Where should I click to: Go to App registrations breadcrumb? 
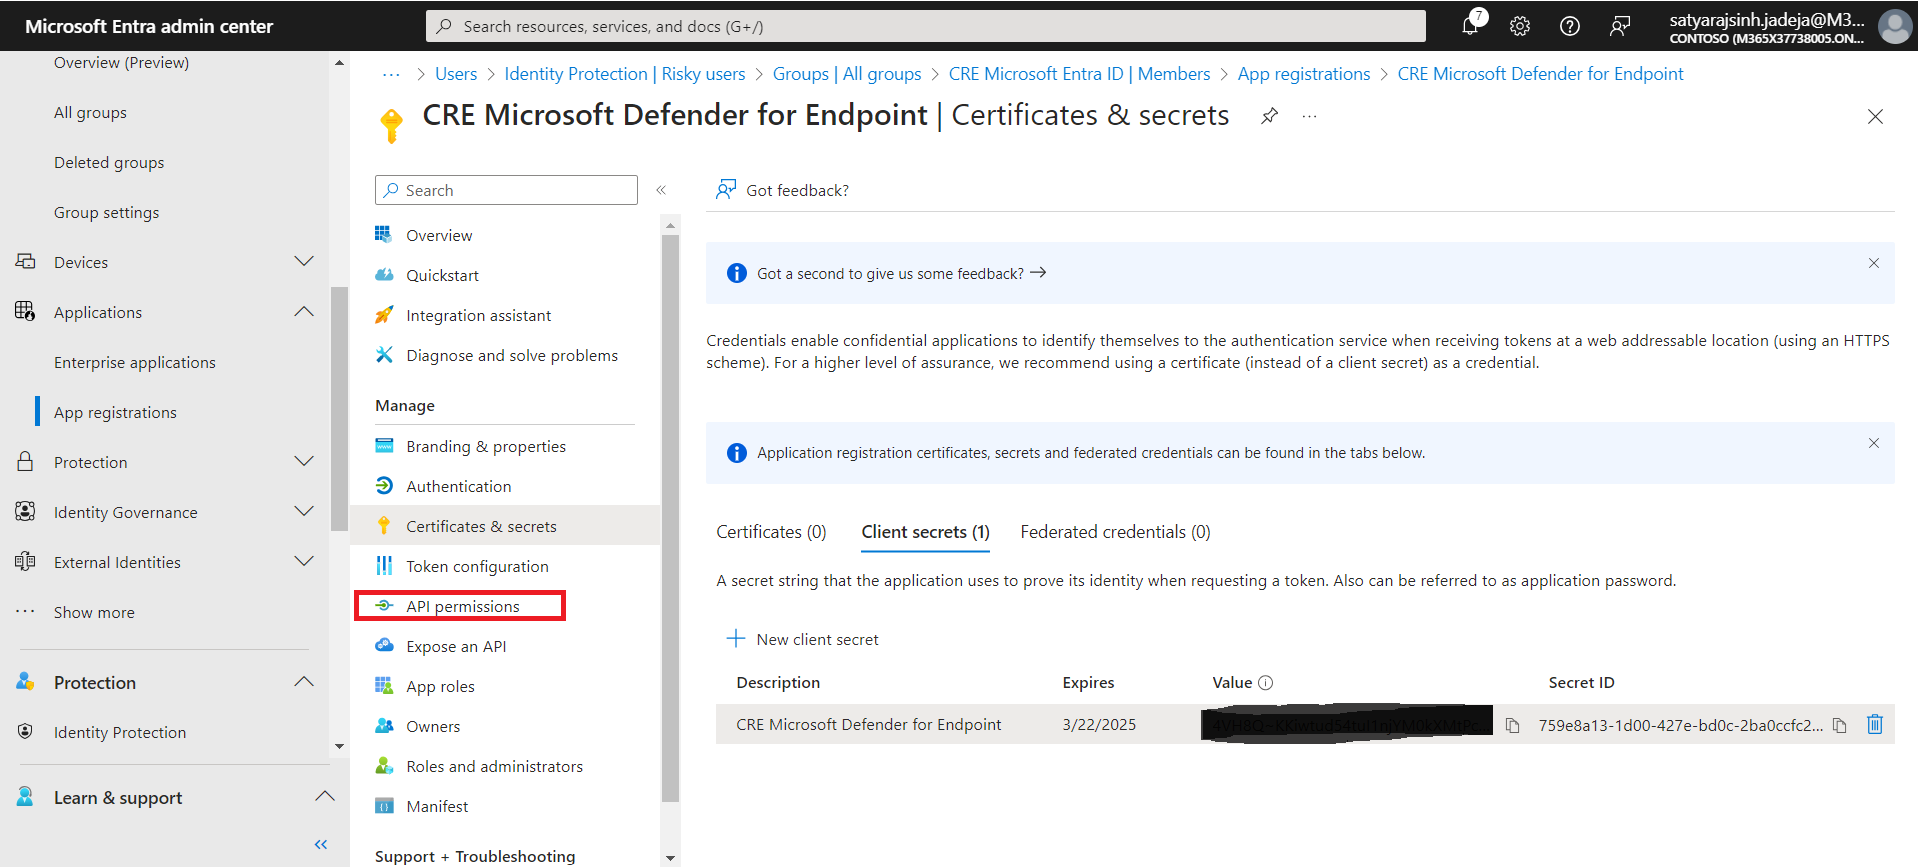tap(1304, 74)
